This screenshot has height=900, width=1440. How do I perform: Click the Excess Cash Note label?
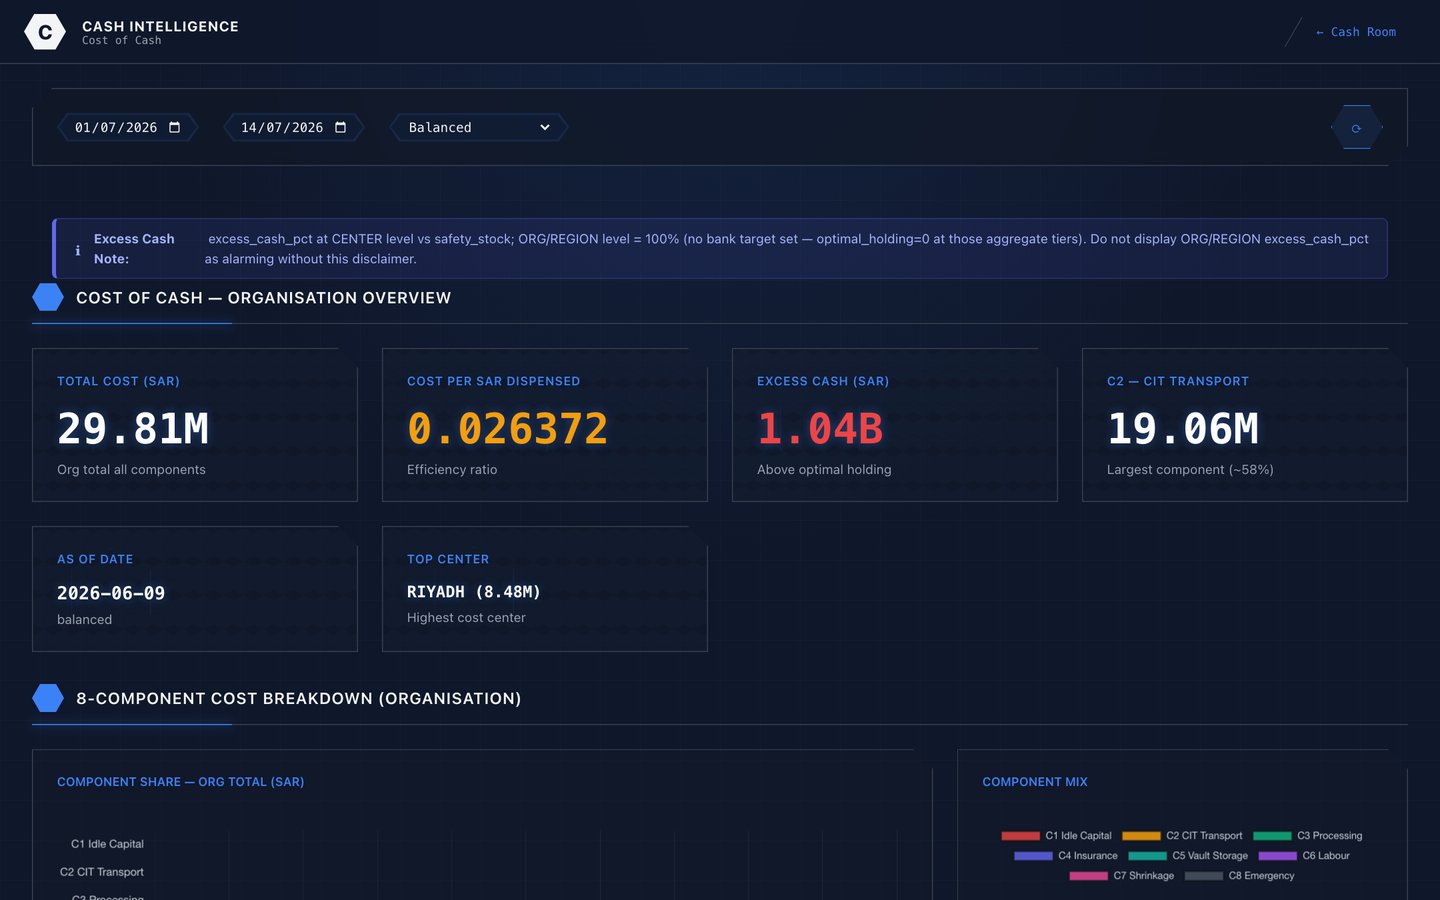click(134, 249)
